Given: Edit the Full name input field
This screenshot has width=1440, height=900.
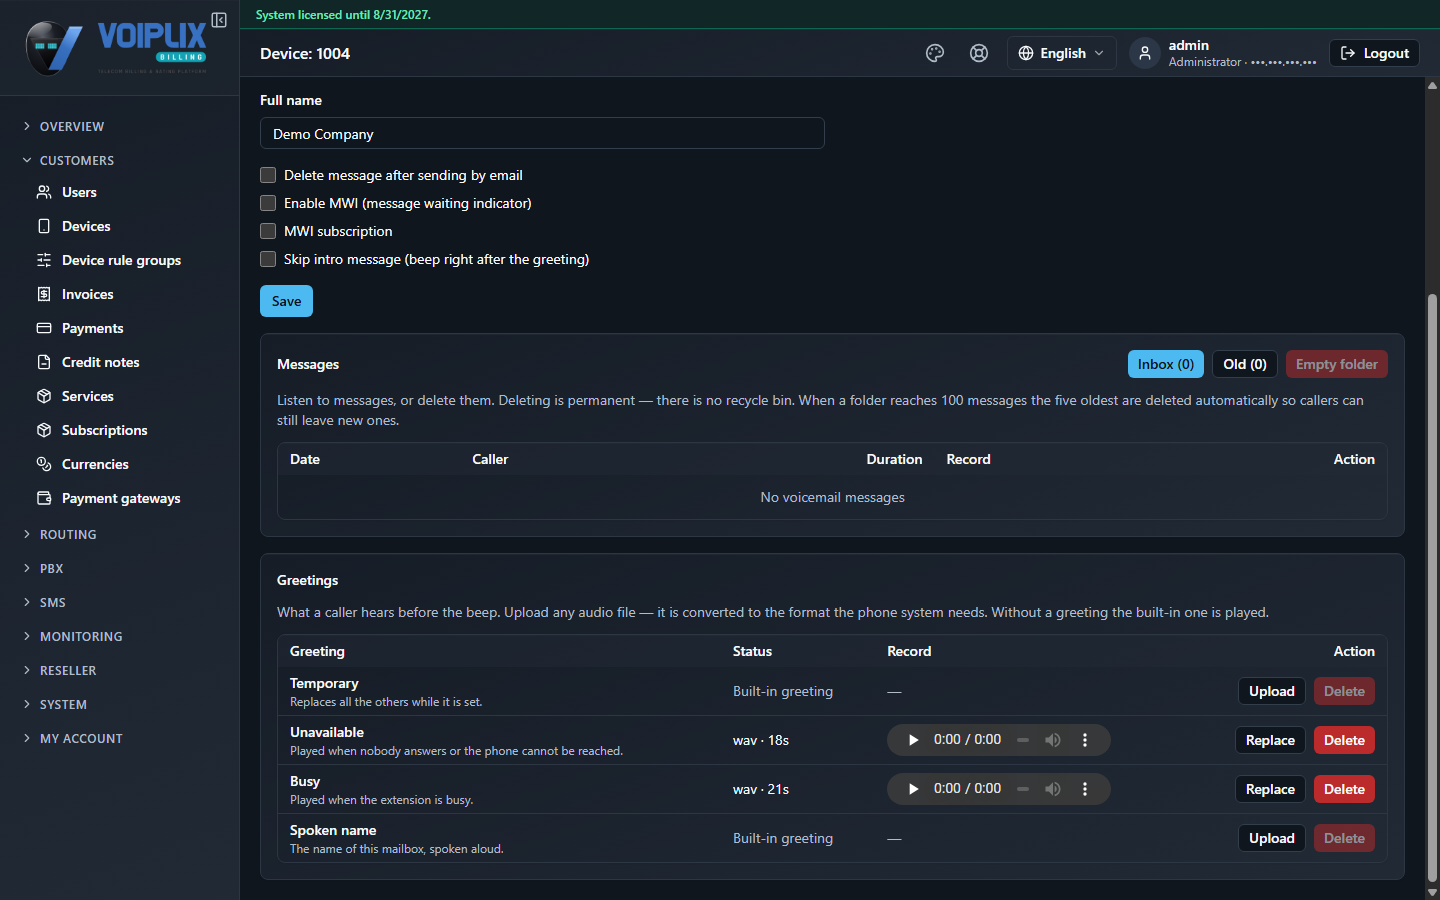Looking at the screenshot, I should coord(542,133).
